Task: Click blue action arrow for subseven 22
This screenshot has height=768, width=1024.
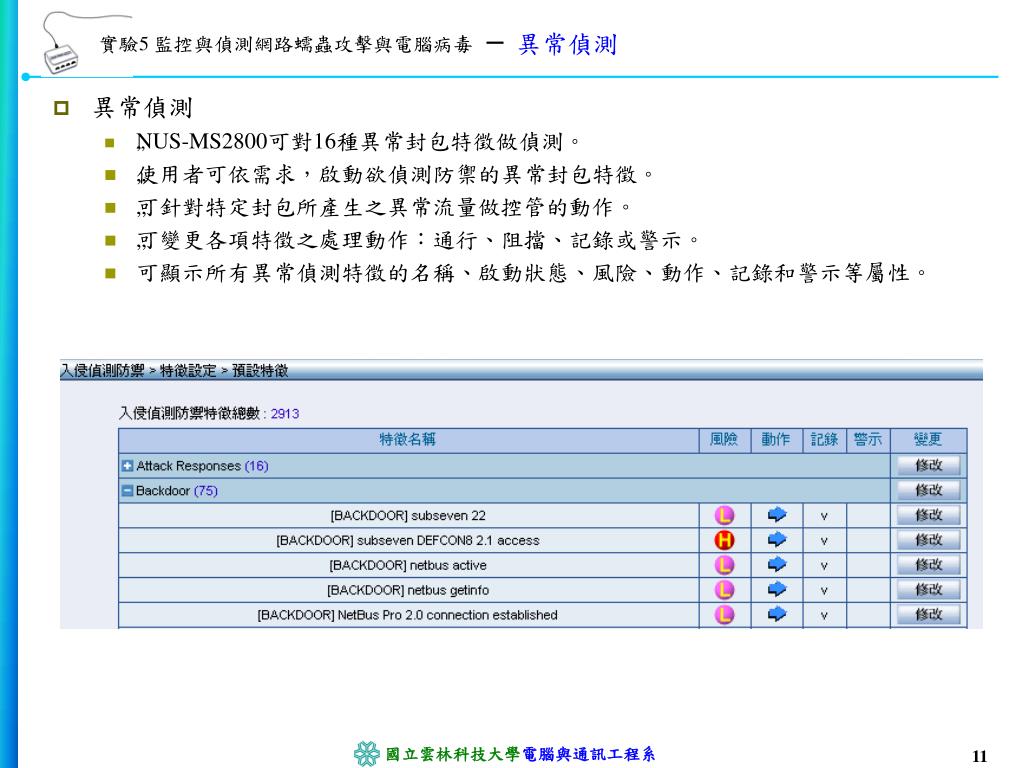Action: coord(776,515)
